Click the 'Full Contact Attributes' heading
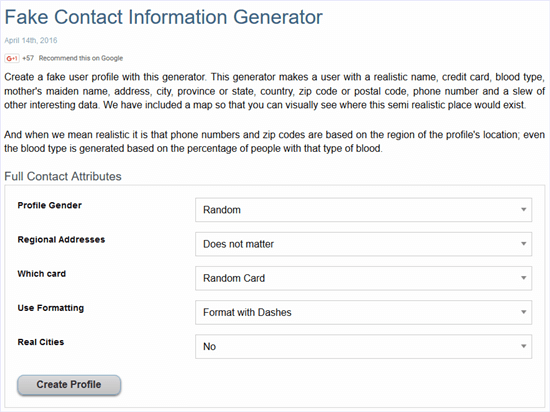 pyautogui.click(x=63, y=176)
